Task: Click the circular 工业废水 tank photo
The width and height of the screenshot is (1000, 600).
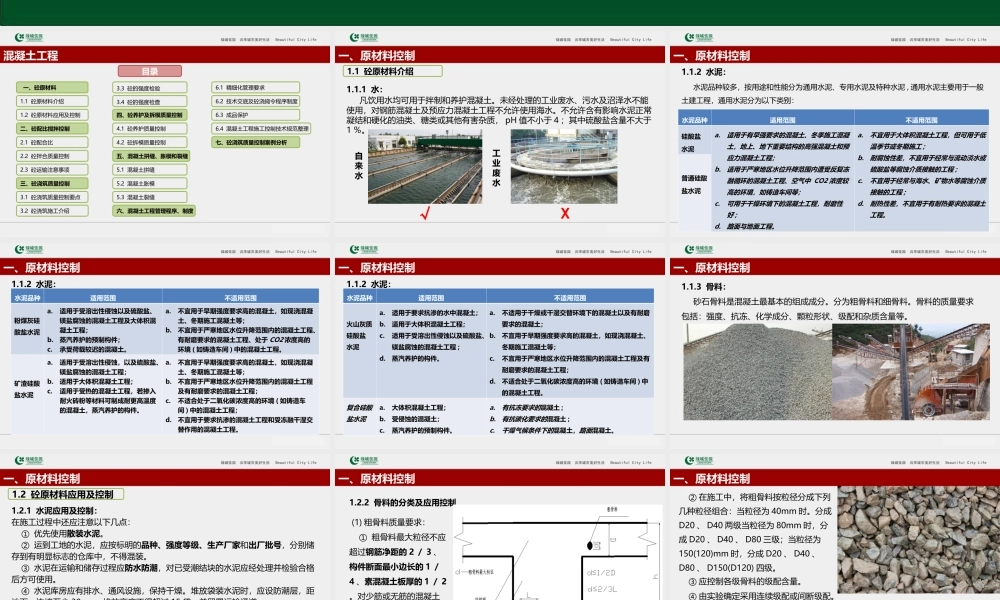Action: [x=565, y=167]
